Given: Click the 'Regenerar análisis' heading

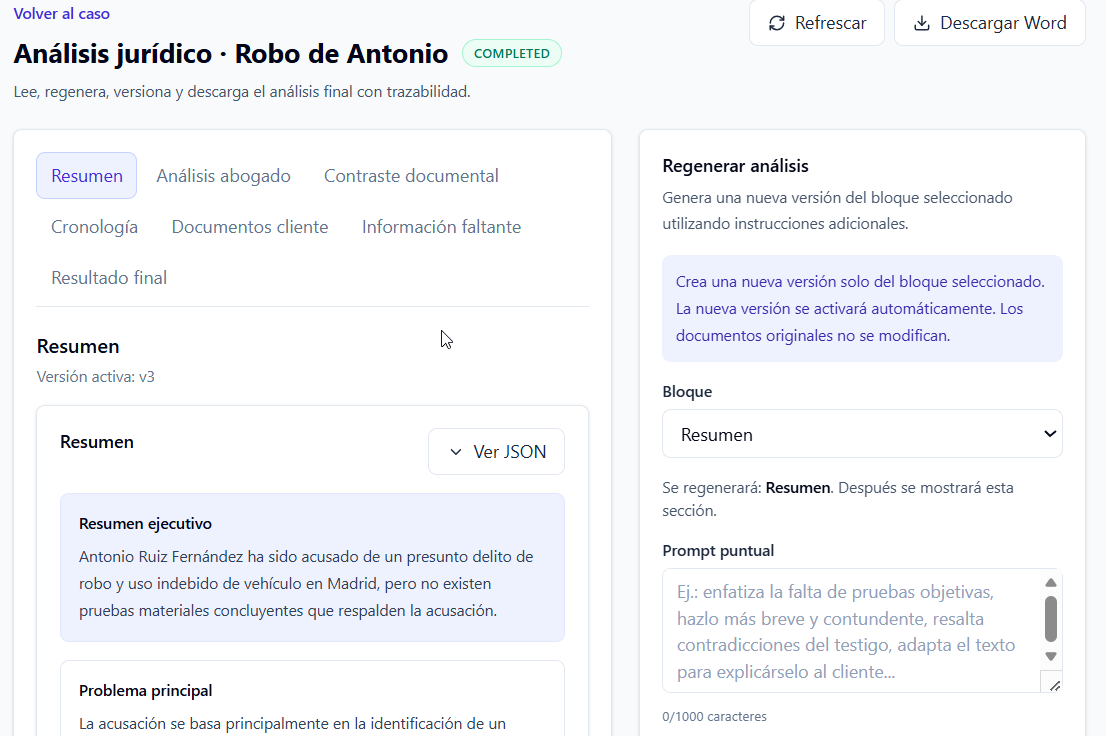Looking at the screenshot, I should point(735,166).
